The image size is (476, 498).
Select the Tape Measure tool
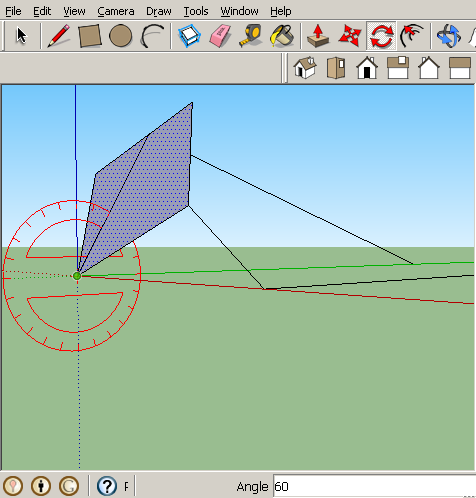[x=251, y=36]
